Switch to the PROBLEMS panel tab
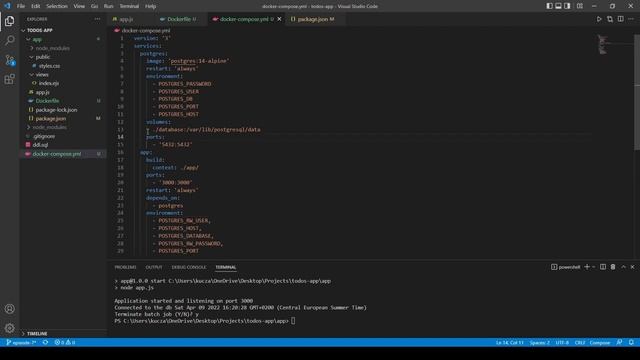 pyautogui.click(x=125, y=267)
